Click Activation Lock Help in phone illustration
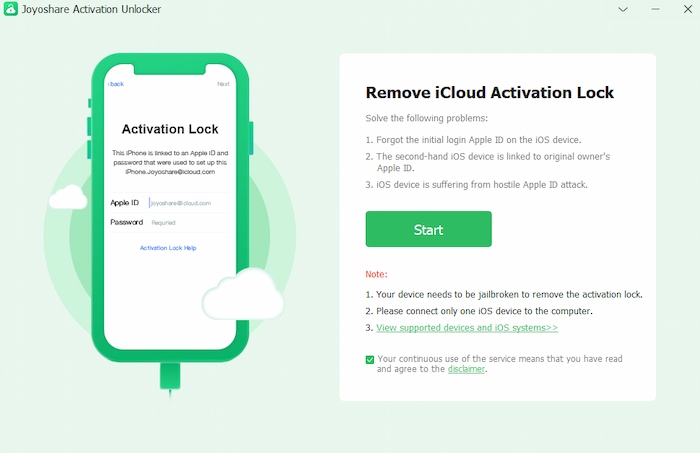Screen dimensions: 700x453 (x=168, y=248)
